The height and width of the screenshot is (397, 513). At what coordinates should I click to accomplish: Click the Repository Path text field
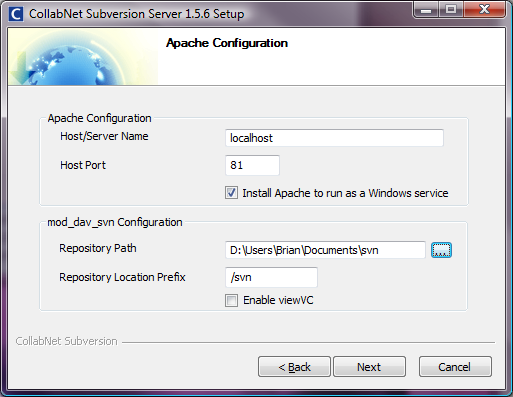[x=325, y=250]
